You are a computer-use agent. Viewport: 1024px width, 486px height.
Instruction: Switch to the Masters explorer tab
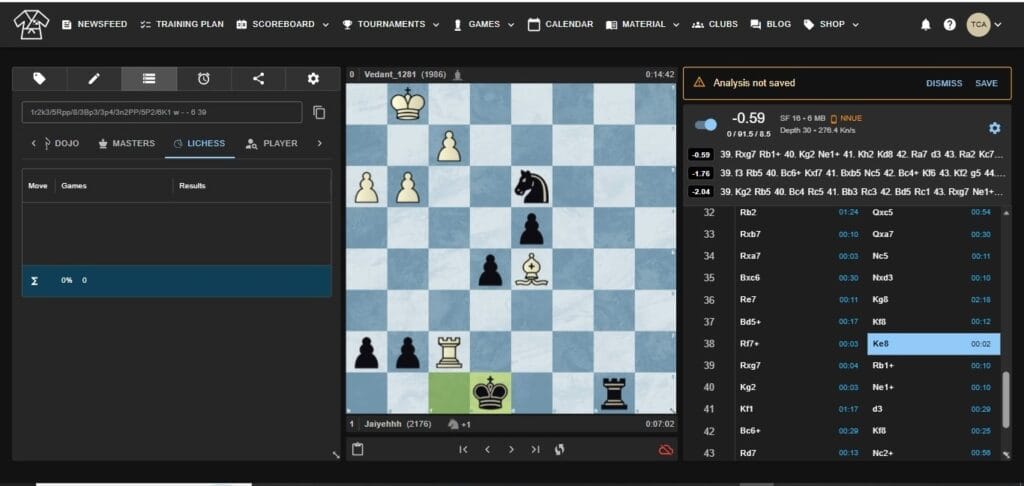[x=126, y=144]
